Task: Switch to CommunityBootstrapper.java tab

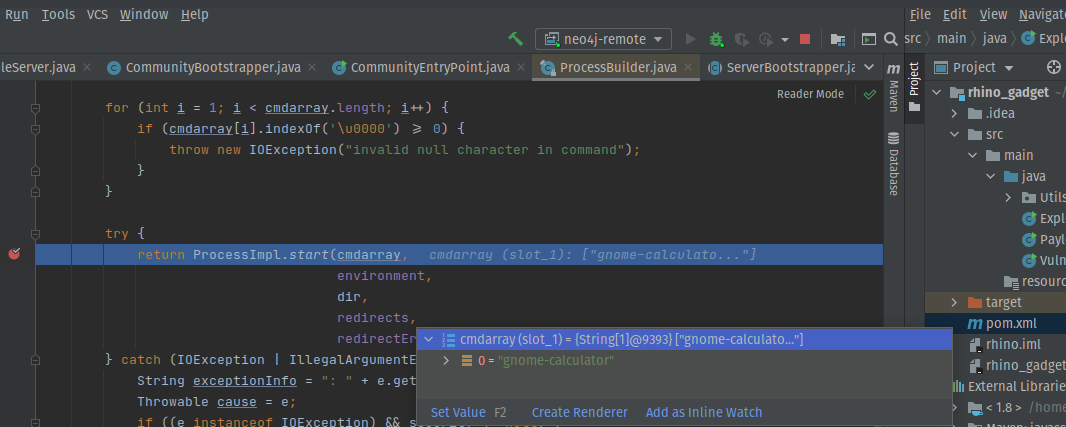Action: pos(212,67)
